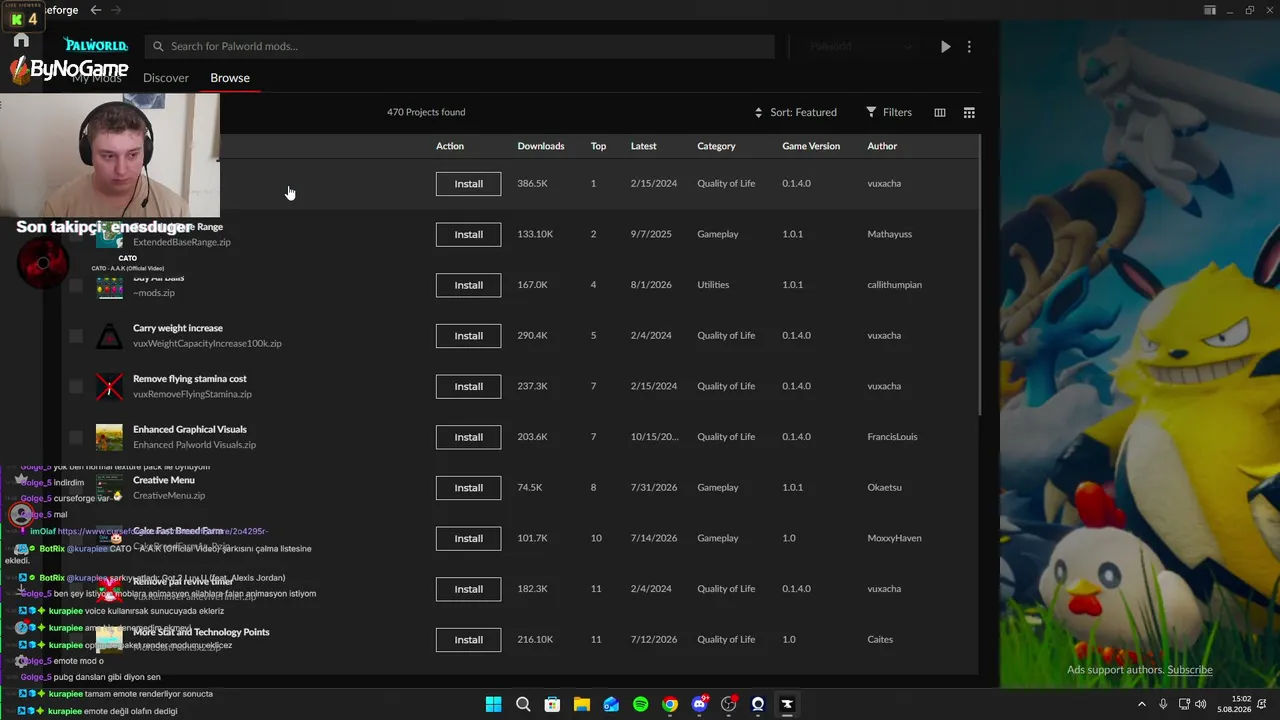Viewport: 1280px width, 720px height.
Task: Sort by the Latest column header
Action: pos(644,146)
